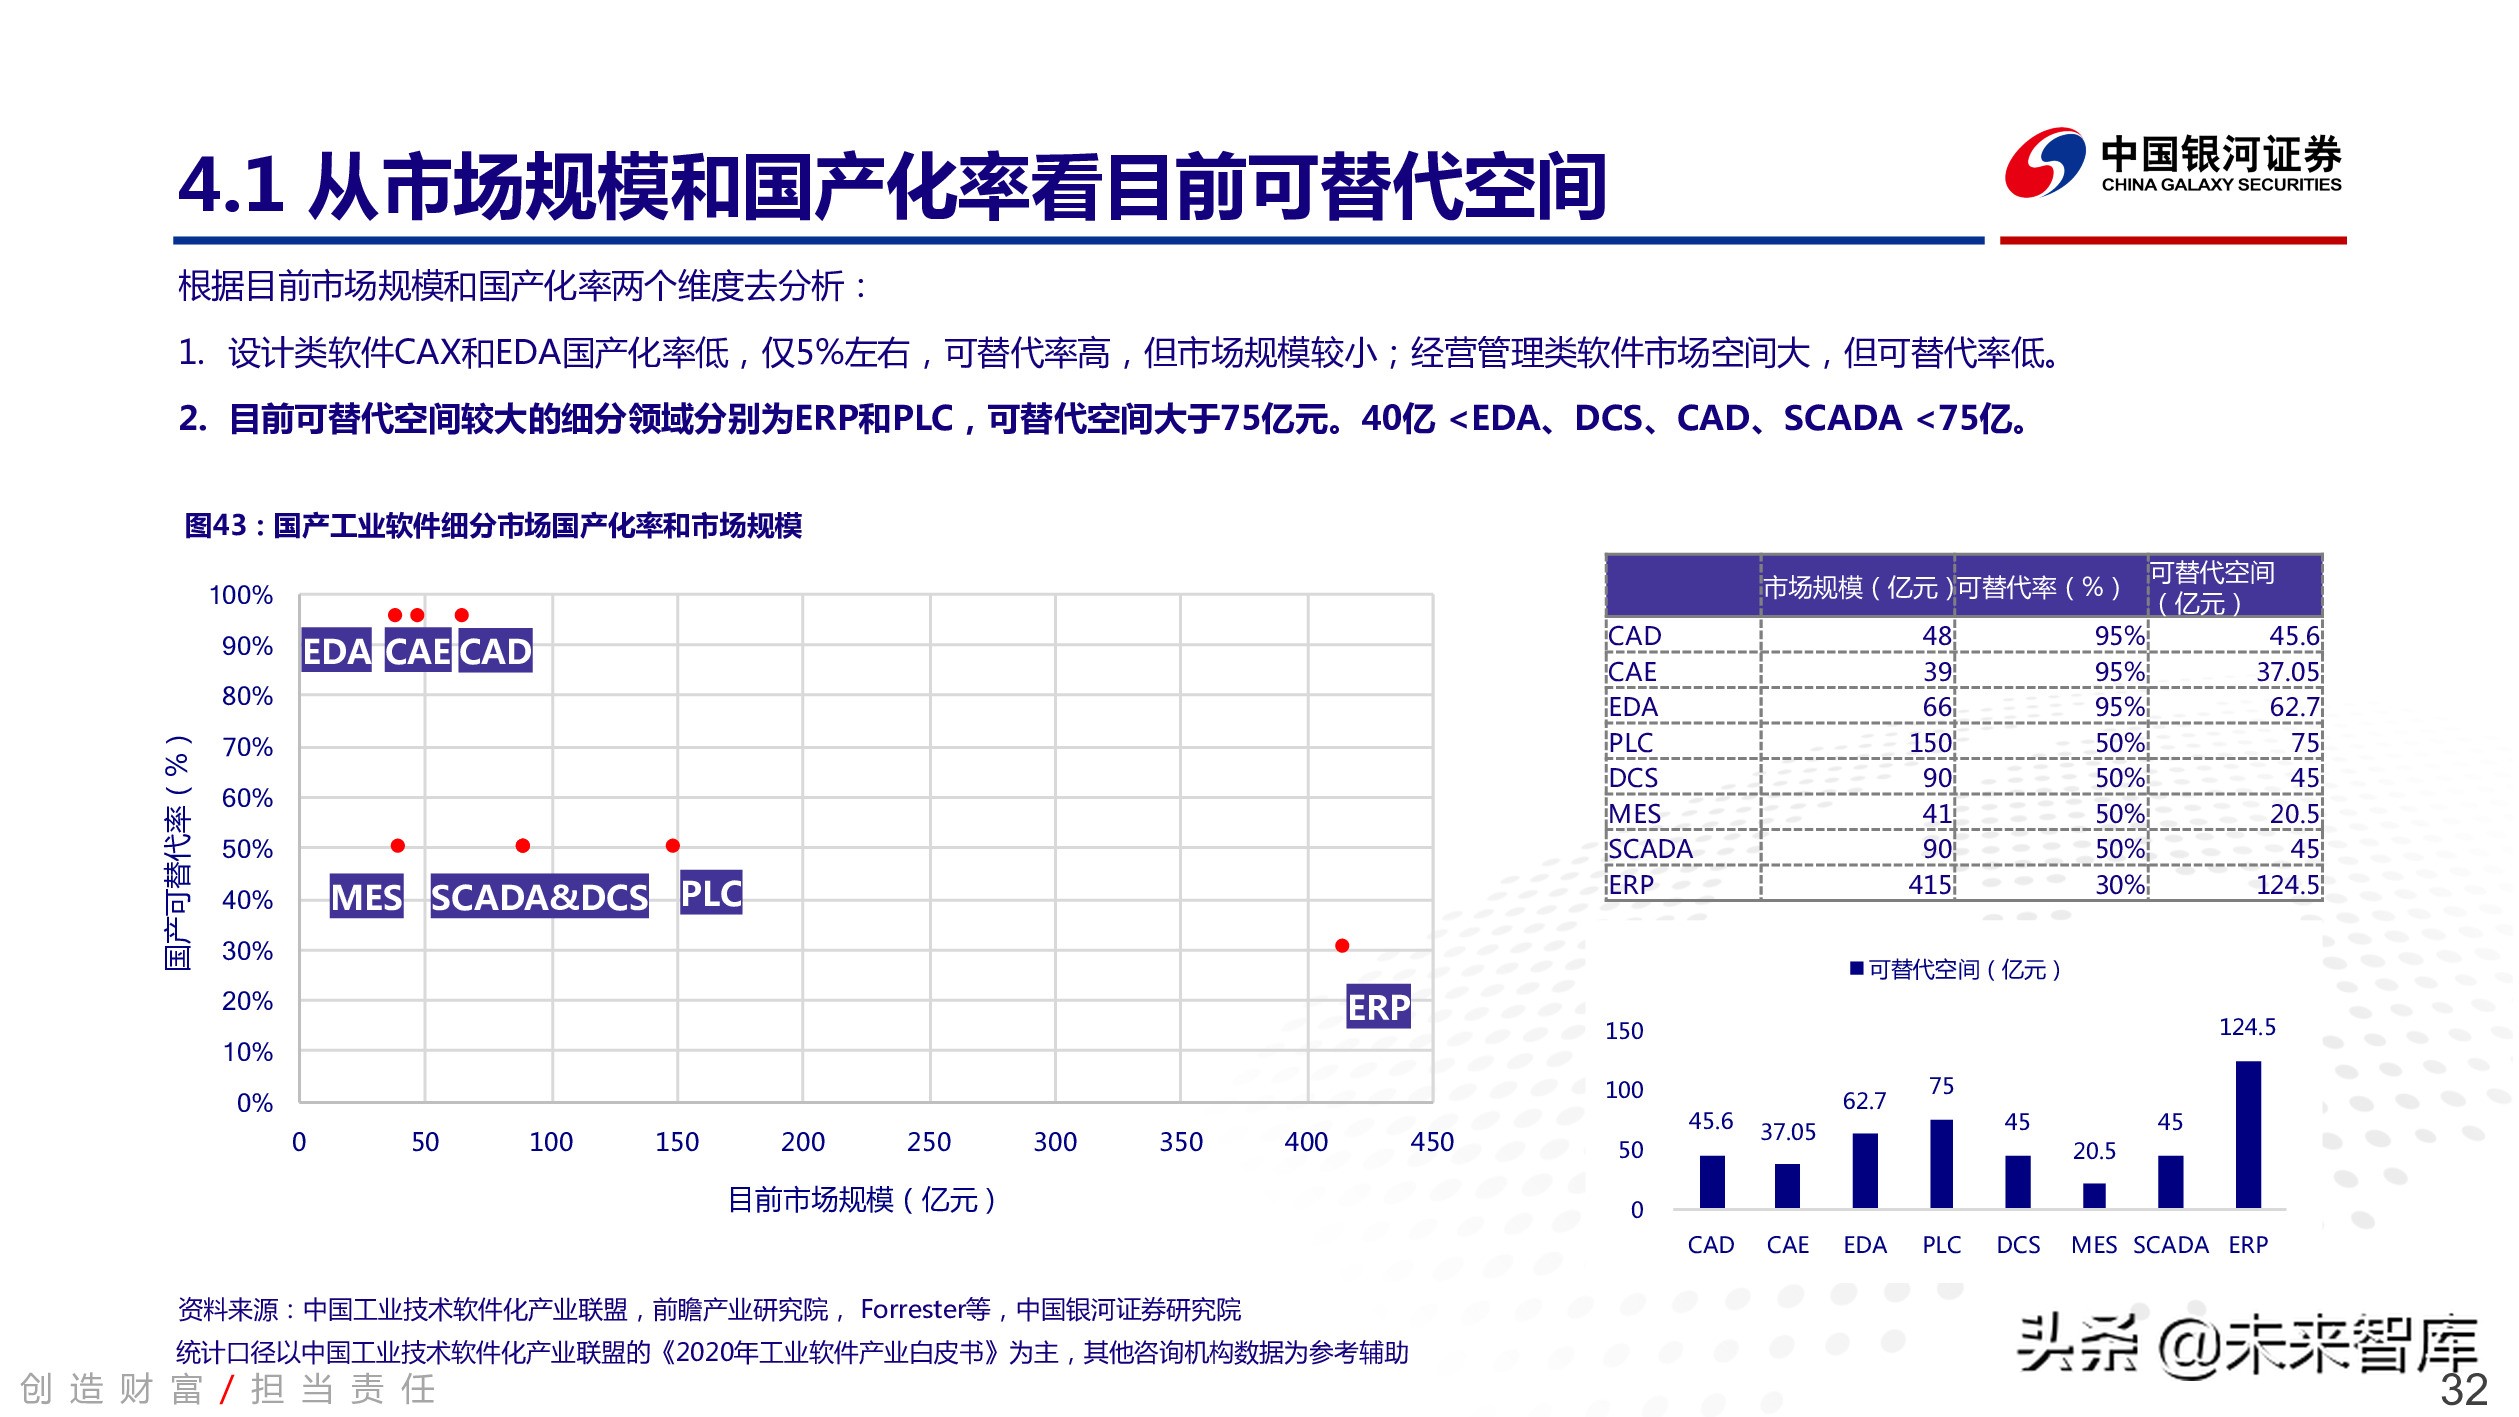Click the CAE bar in the bar chart

1788,1186
